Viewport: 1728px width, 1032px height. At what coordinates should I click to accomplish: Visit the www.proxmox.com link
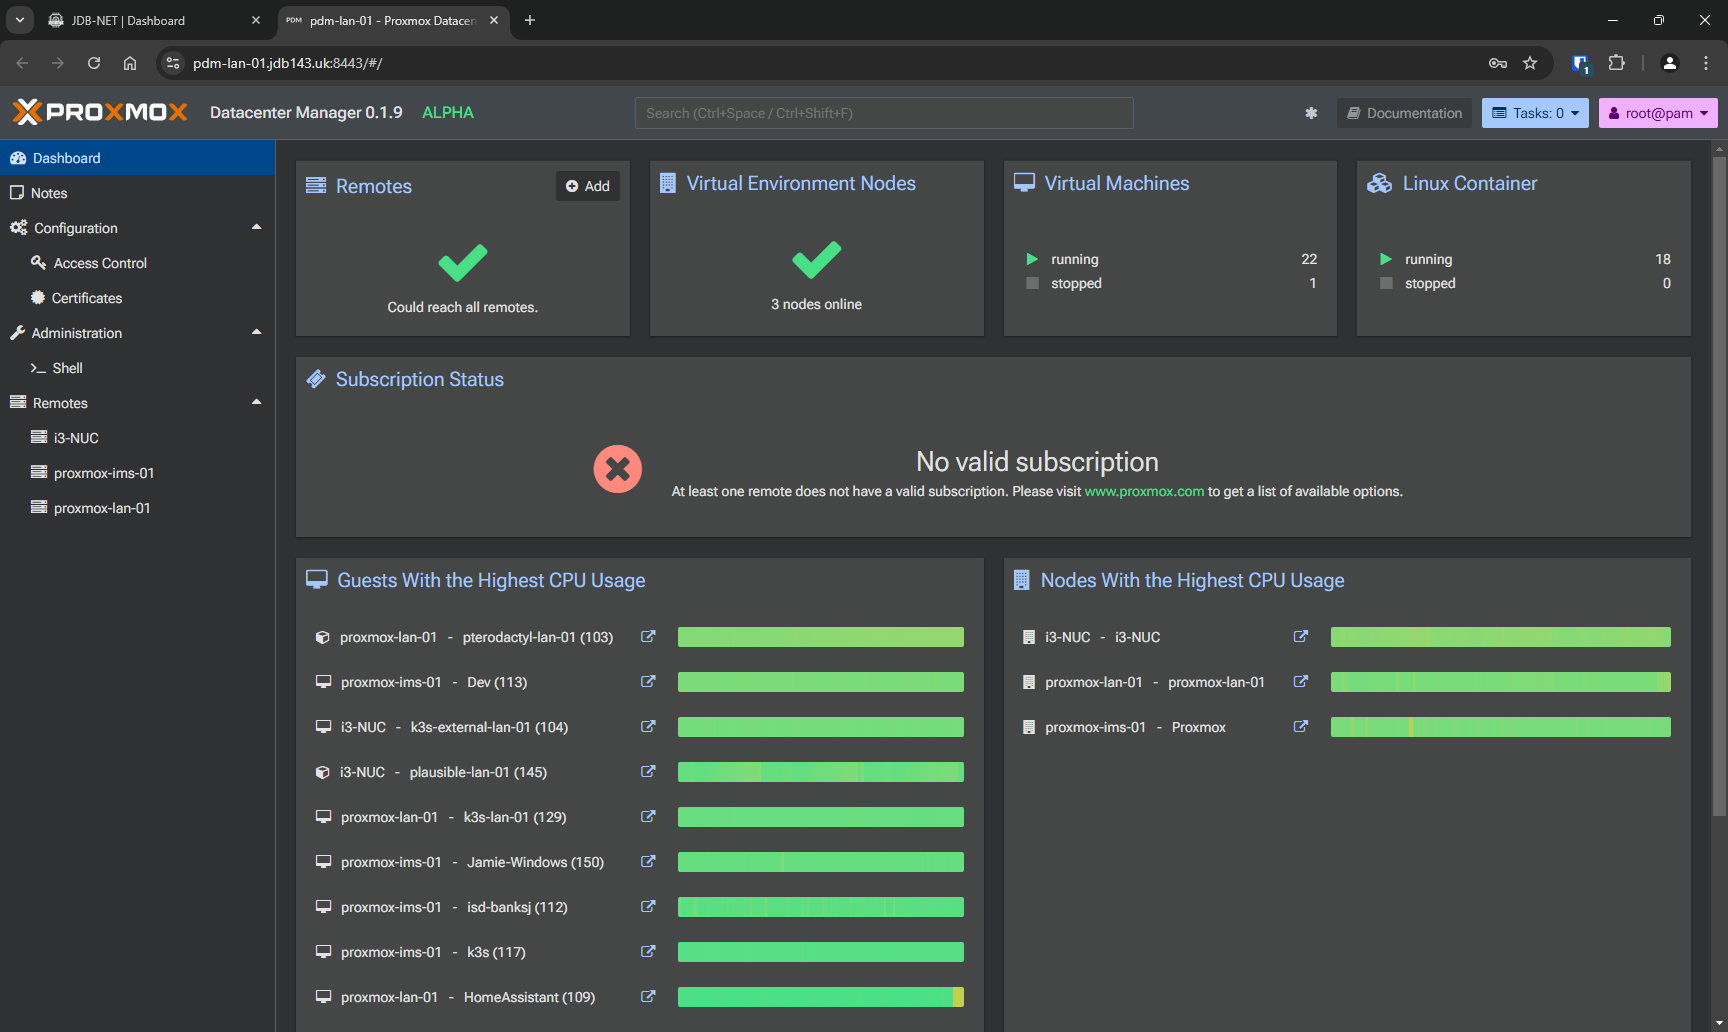pos(1144,491)
